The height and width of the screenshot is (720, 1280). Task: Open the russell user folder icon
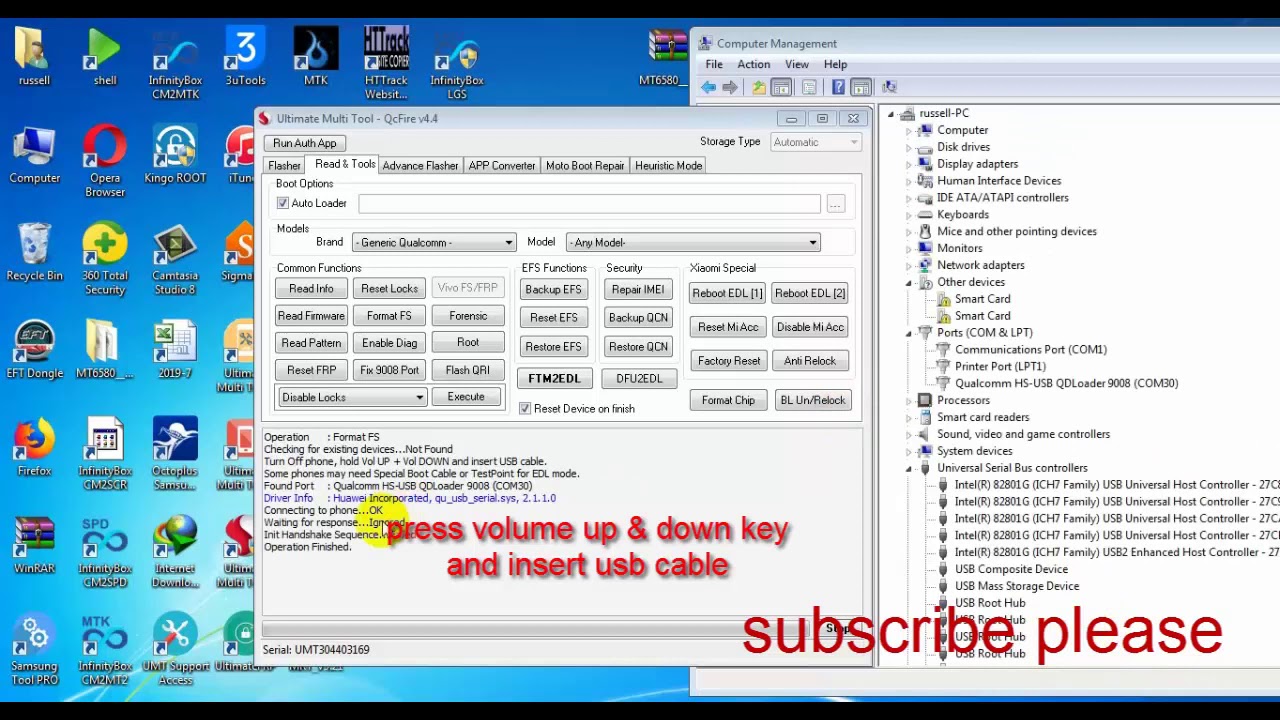34,56
